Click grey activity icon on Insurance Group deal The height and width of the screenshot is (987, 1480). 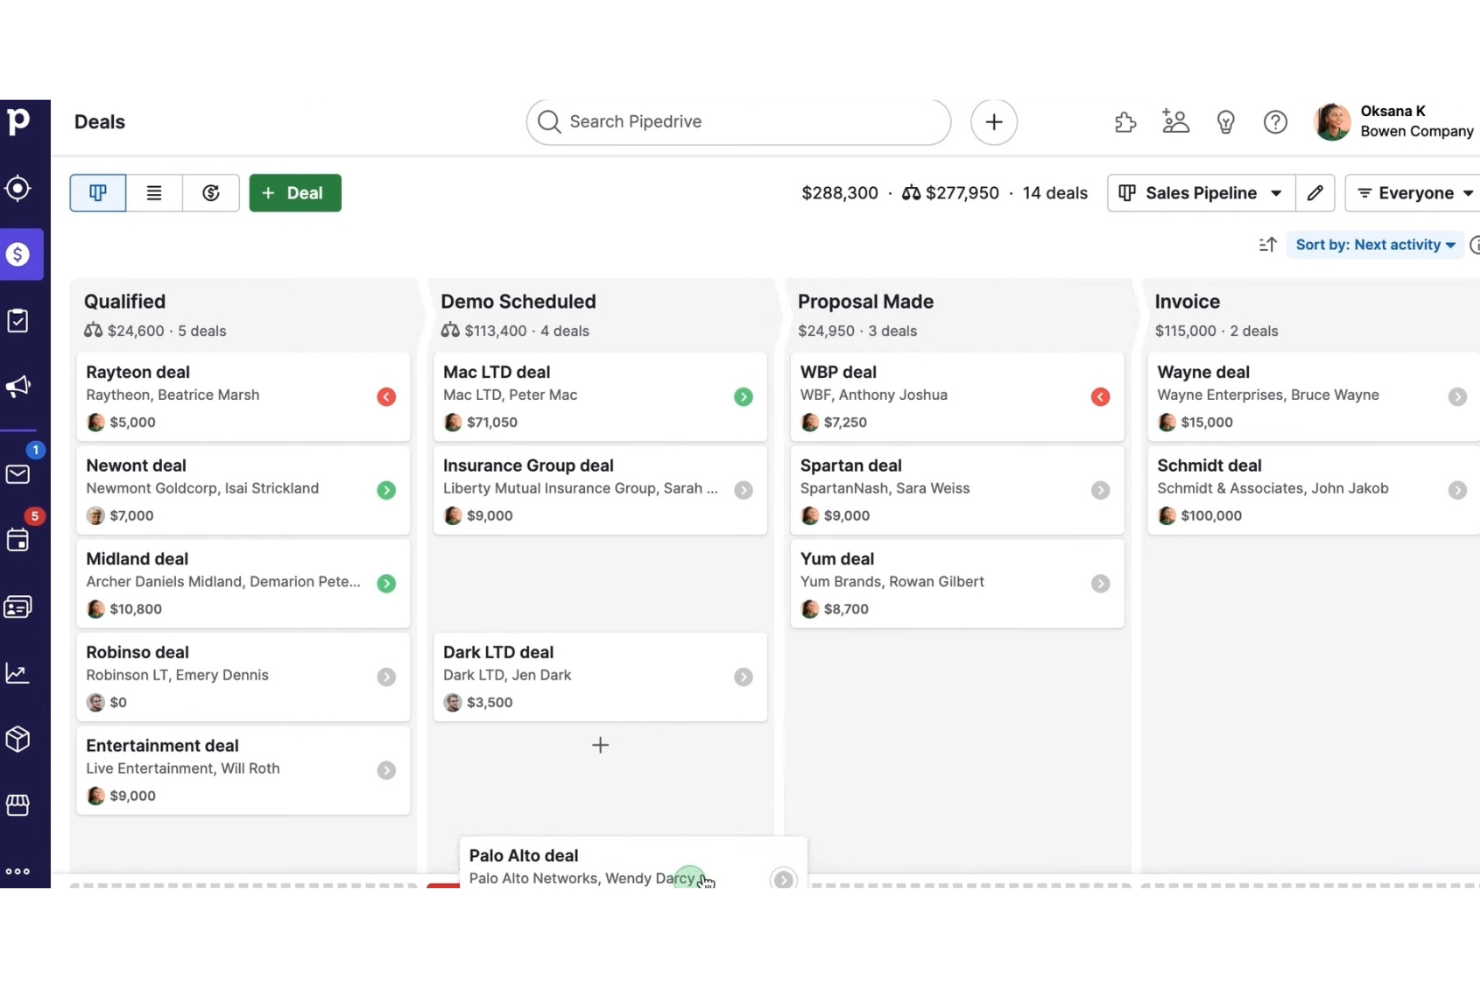[743, 490]
